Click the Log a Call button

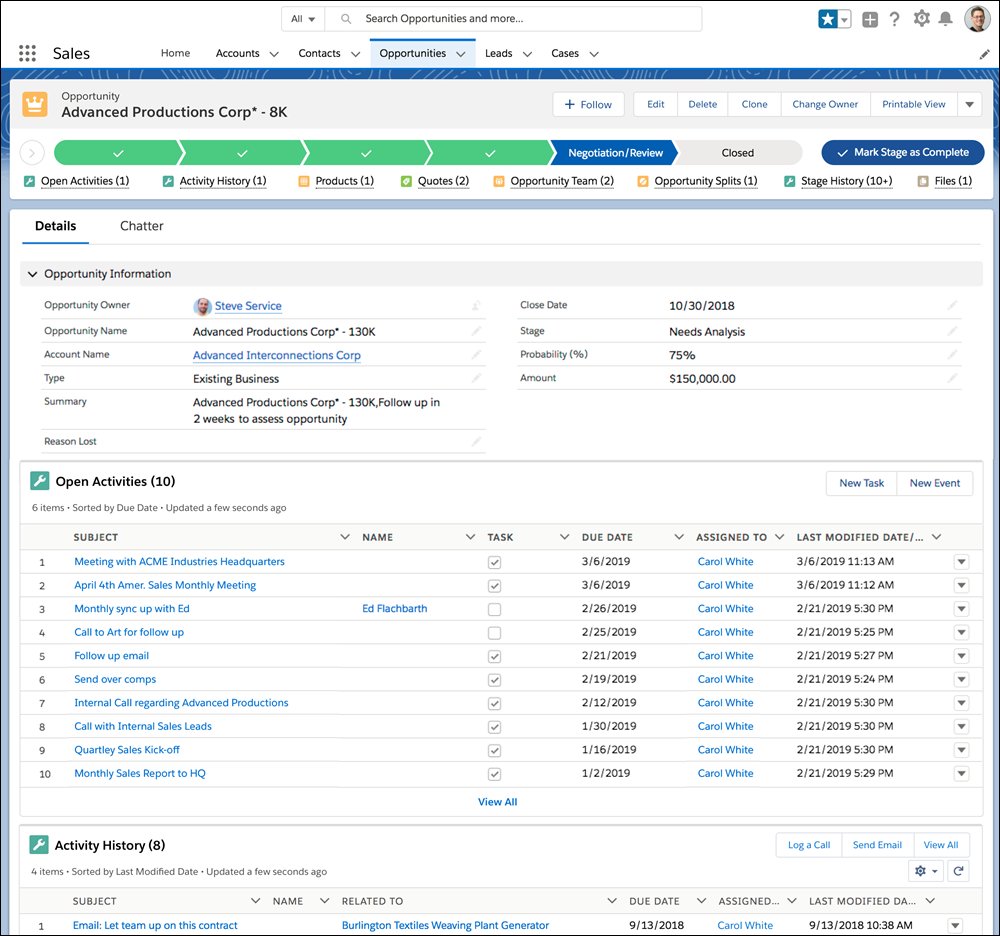809,845
